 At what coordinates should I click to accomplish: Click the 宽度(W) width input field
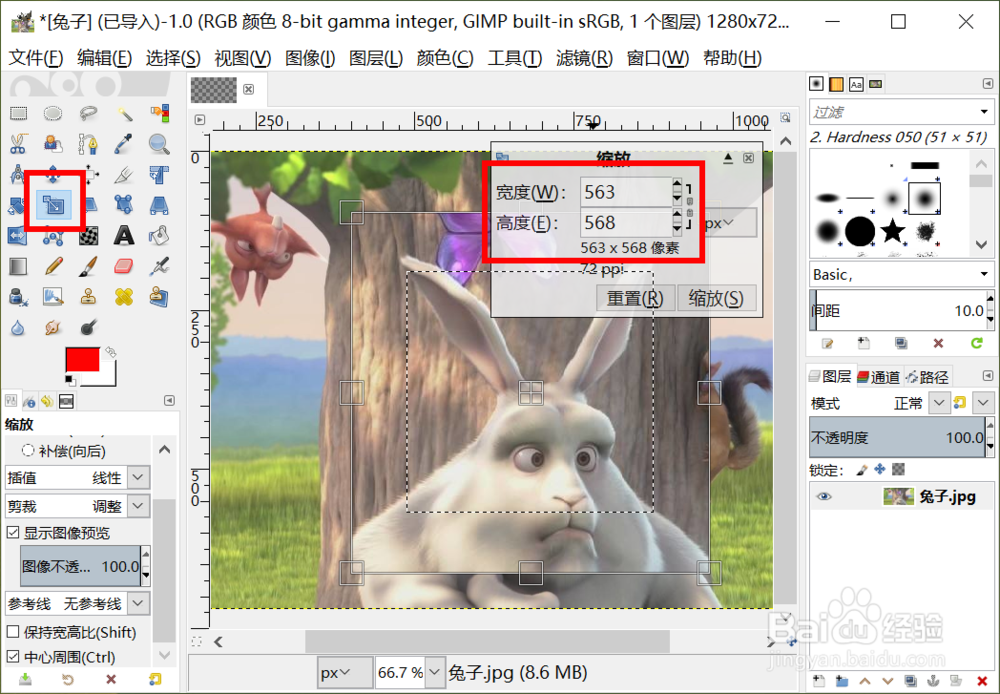(x=626, y=192)
